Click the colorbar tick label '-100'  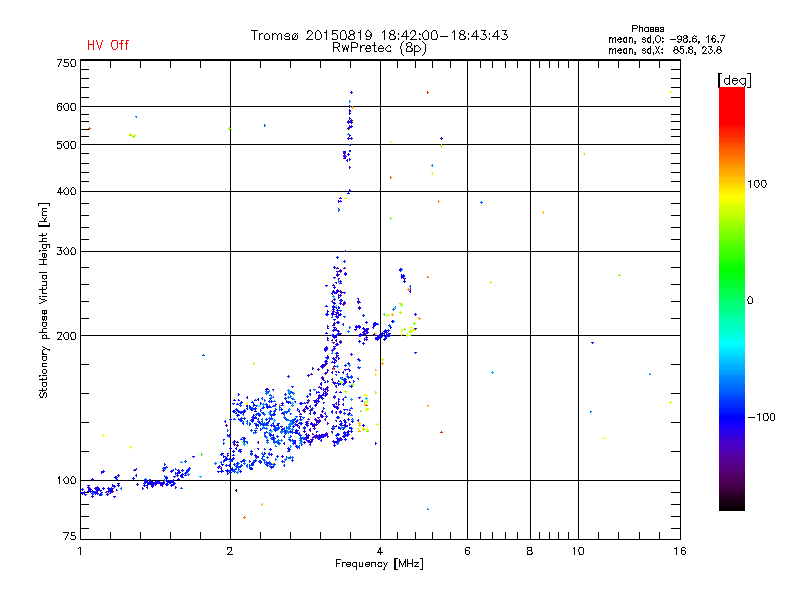coord(761,417)
